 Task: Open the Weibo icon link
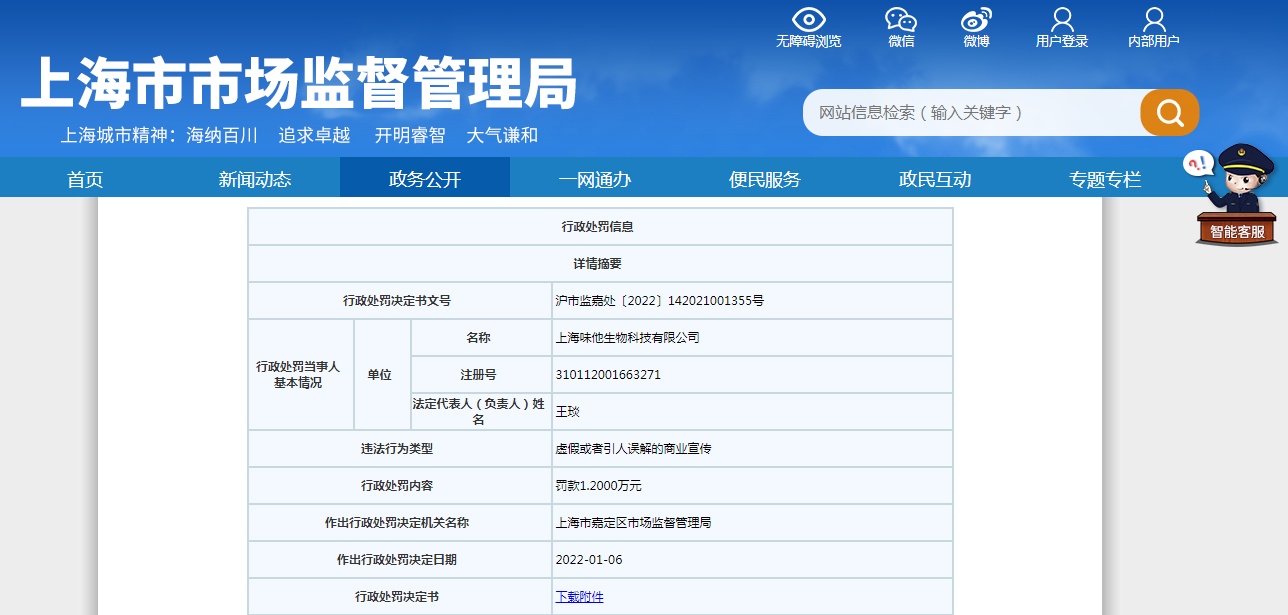pos(976,20)
